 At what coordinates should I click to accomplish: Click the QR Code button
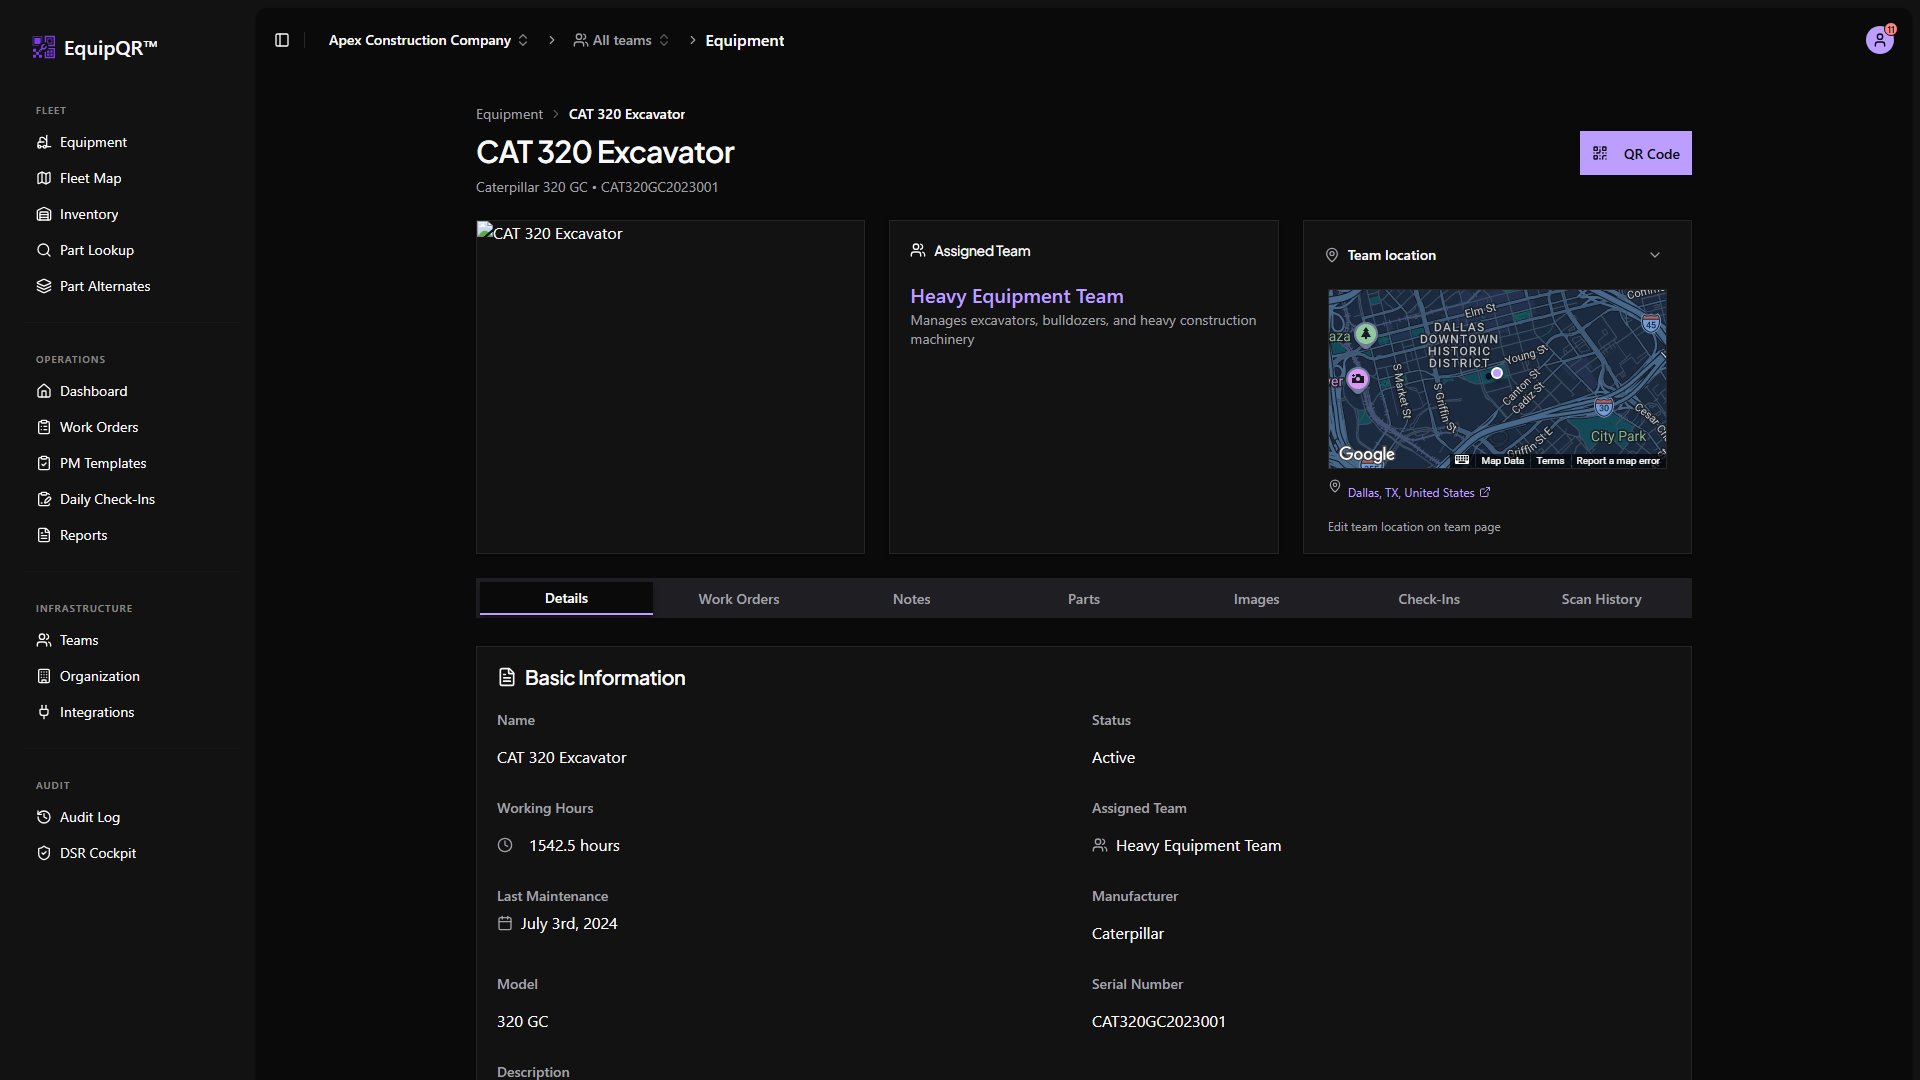tap(1636, 153)
